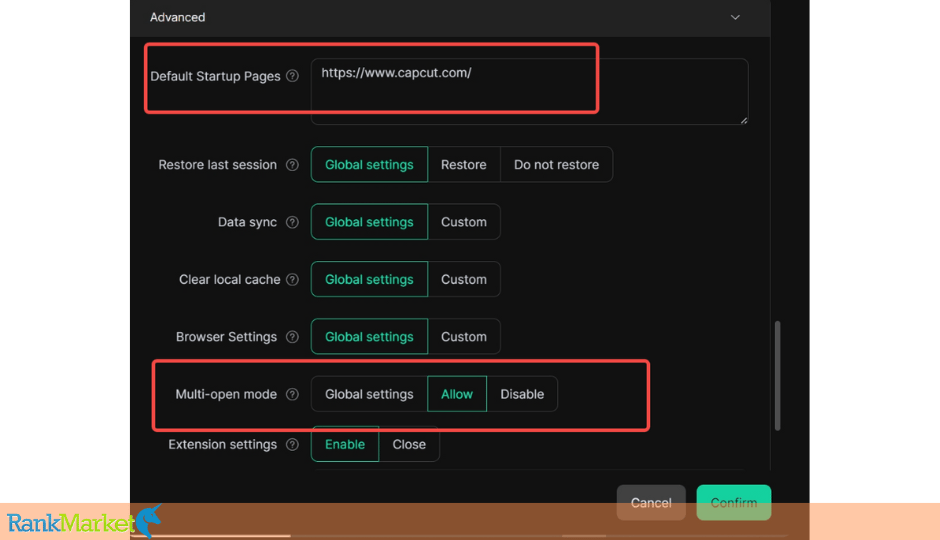Screen dimensions: 940x540
Task: Open help icon for Default Startup Pages
Action: point(292,76)
